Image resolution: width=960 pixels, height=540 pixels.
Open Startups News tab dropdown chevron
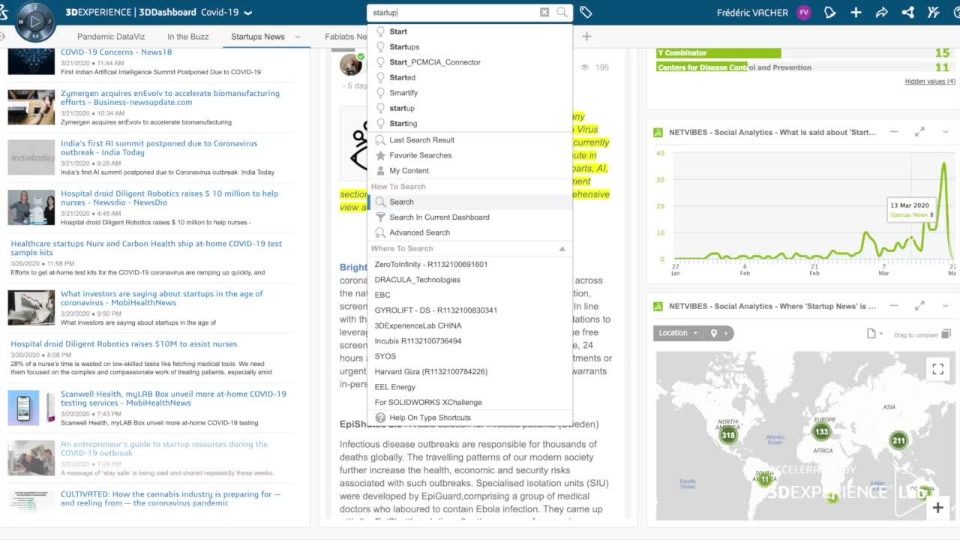pyautogui.click(x=298, y=37)
